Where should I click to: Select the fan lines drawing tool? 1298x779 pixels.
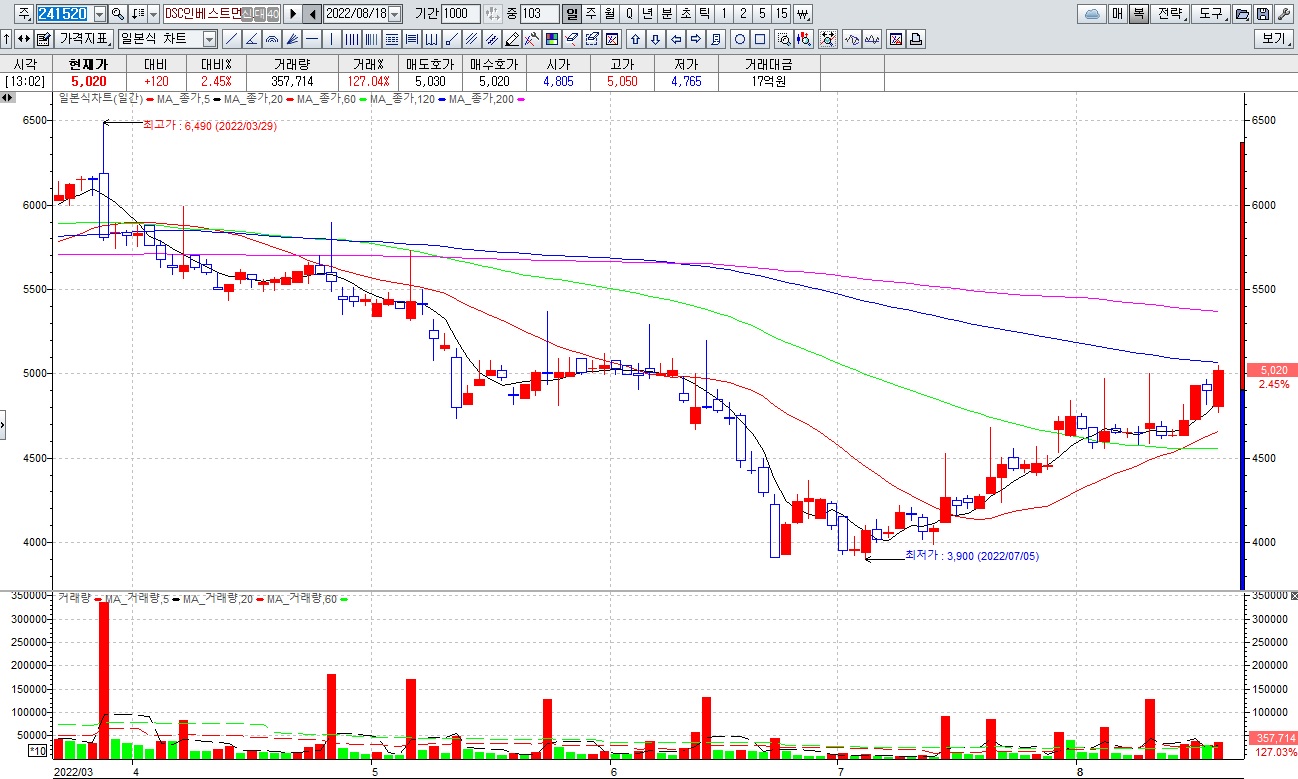pos(291,39)
